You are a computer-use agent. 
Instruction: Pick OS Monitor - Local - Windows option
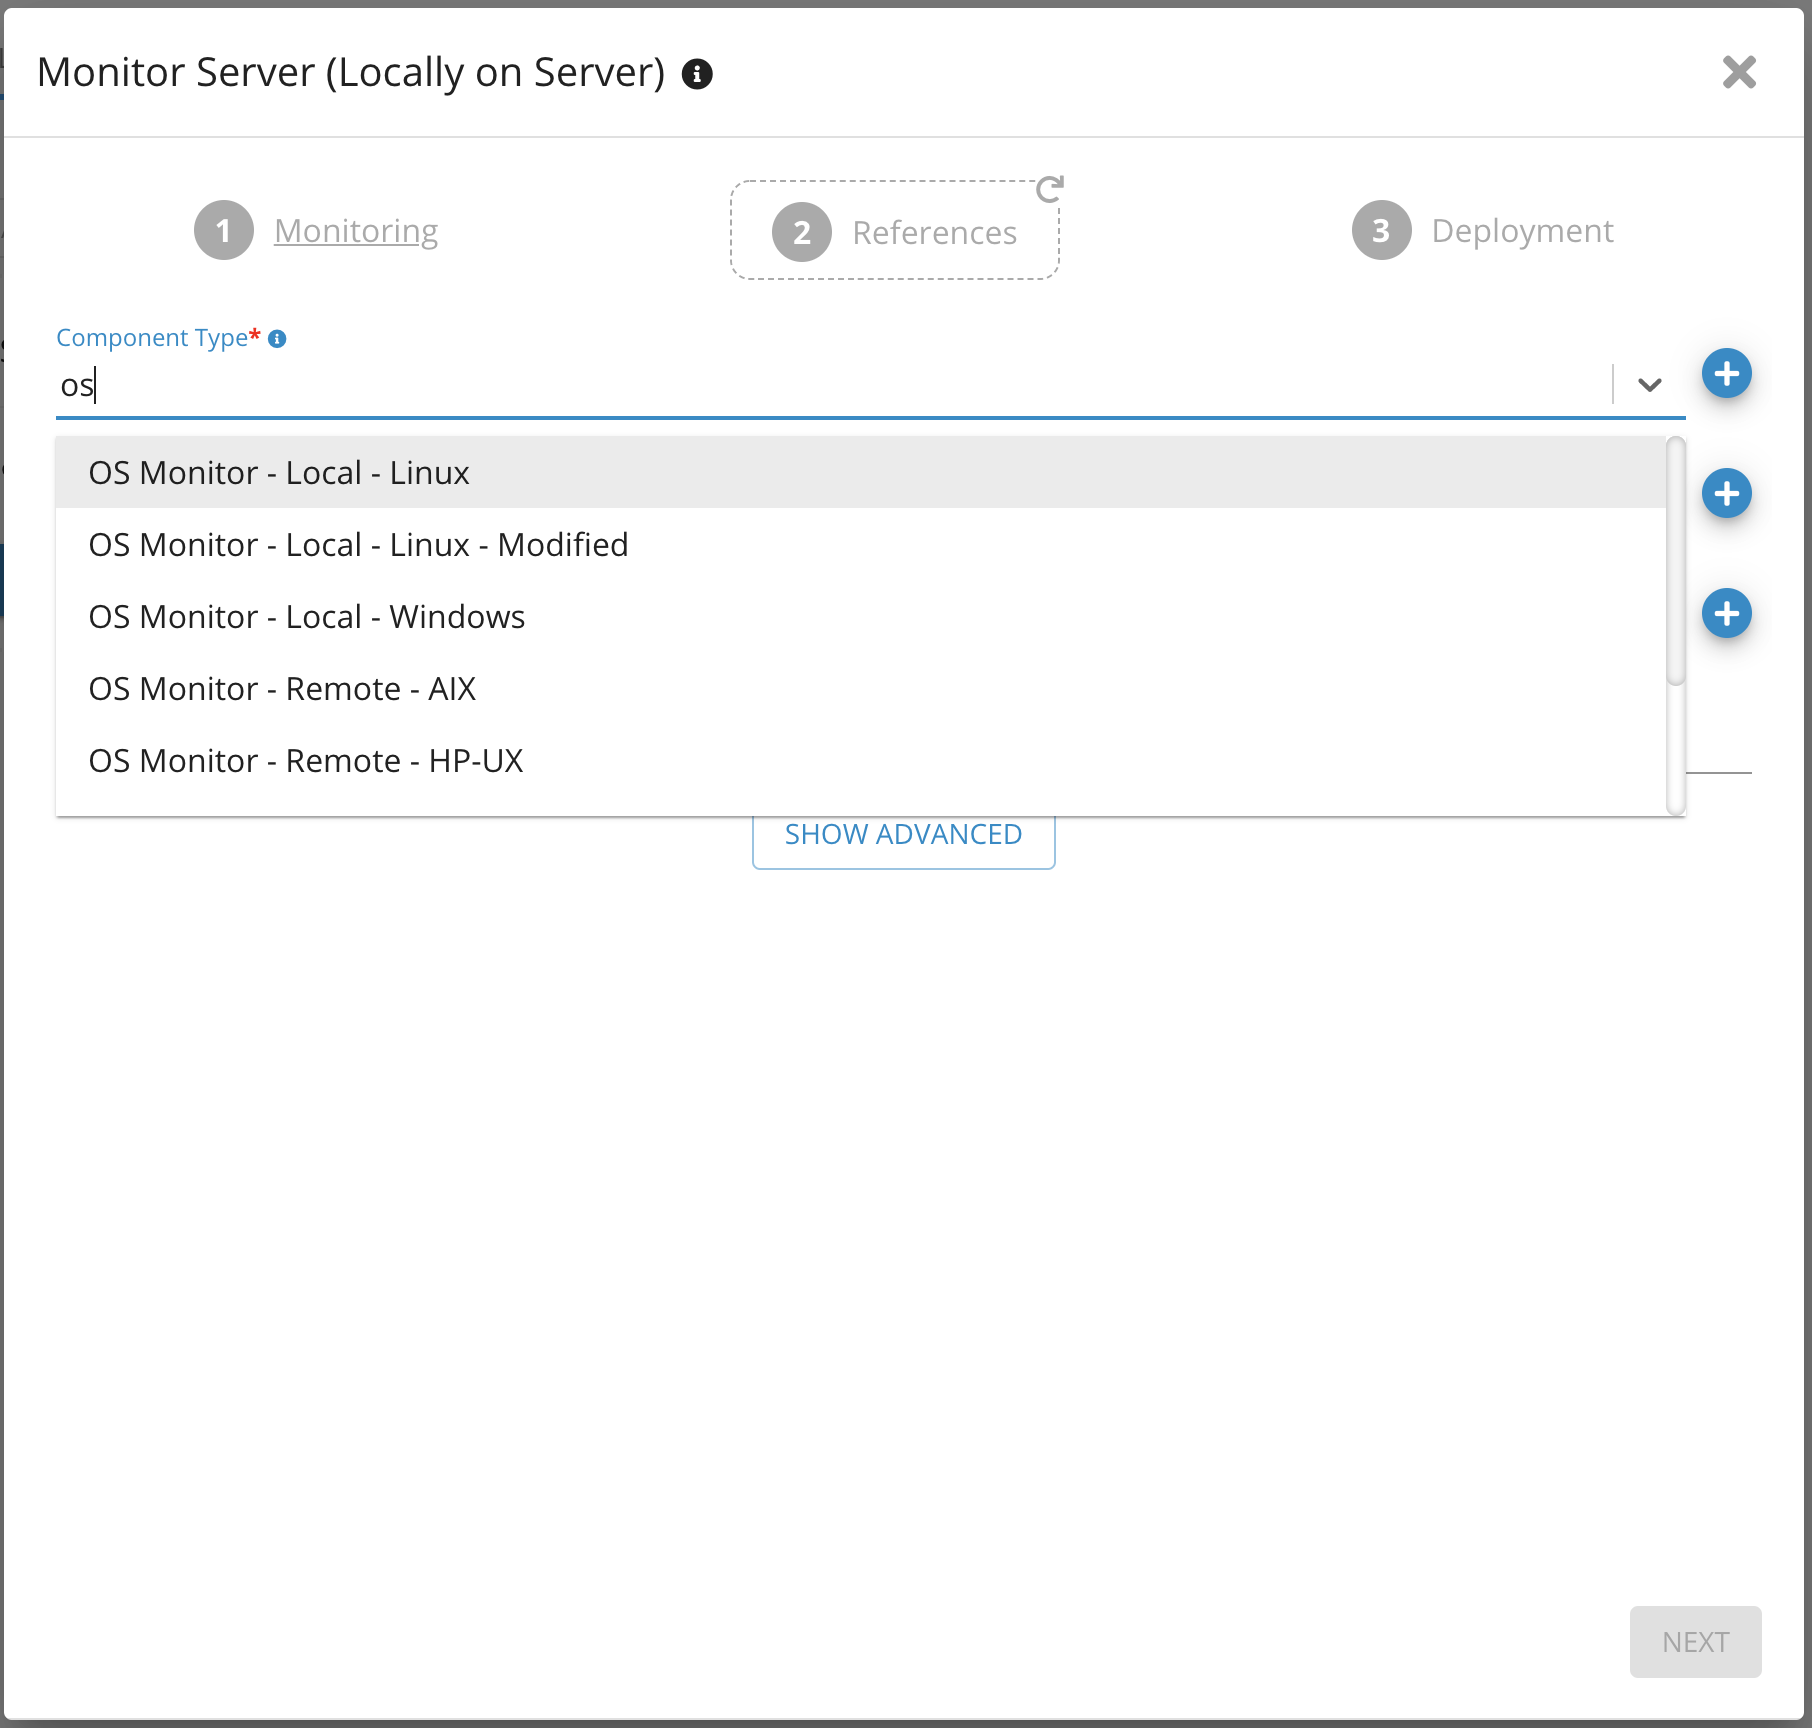pyautogui.click(x=306, y=617)
